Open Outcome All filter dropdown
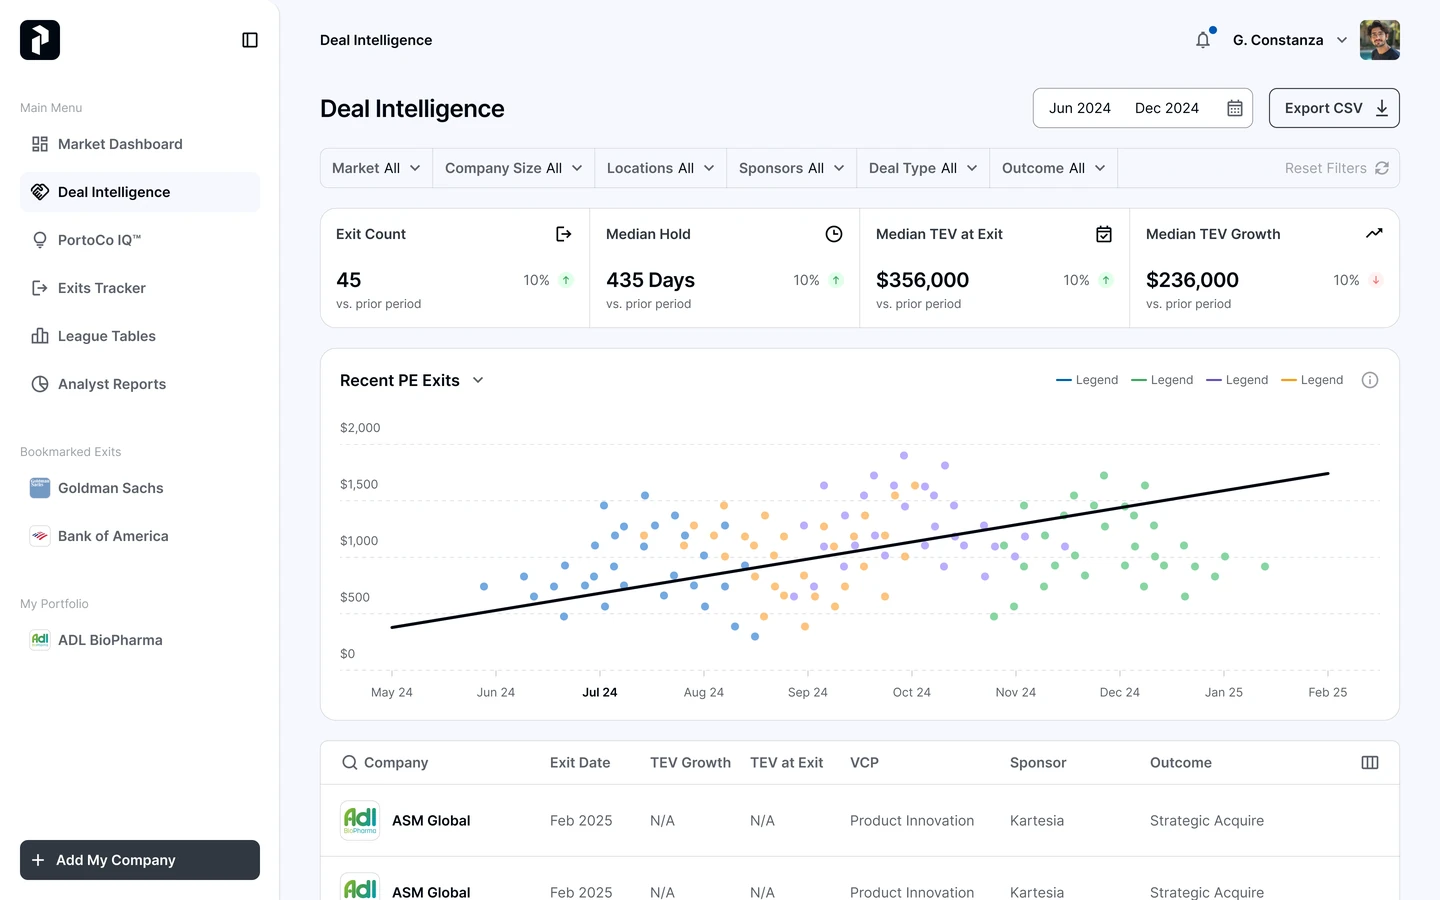The image size is (1440, 900). 1054,168
